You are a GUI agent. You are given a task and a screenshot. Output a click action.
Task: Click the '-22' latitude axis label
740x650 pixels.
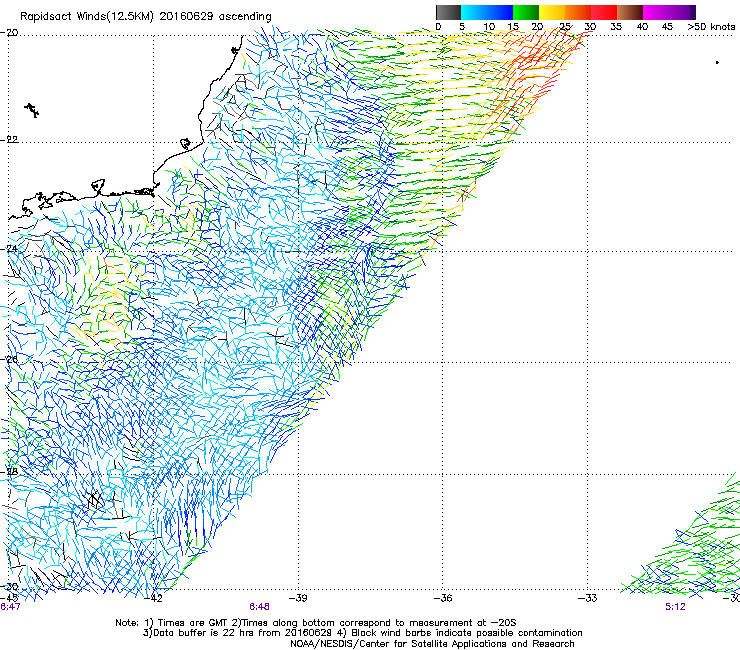click(x=10, y=140)
